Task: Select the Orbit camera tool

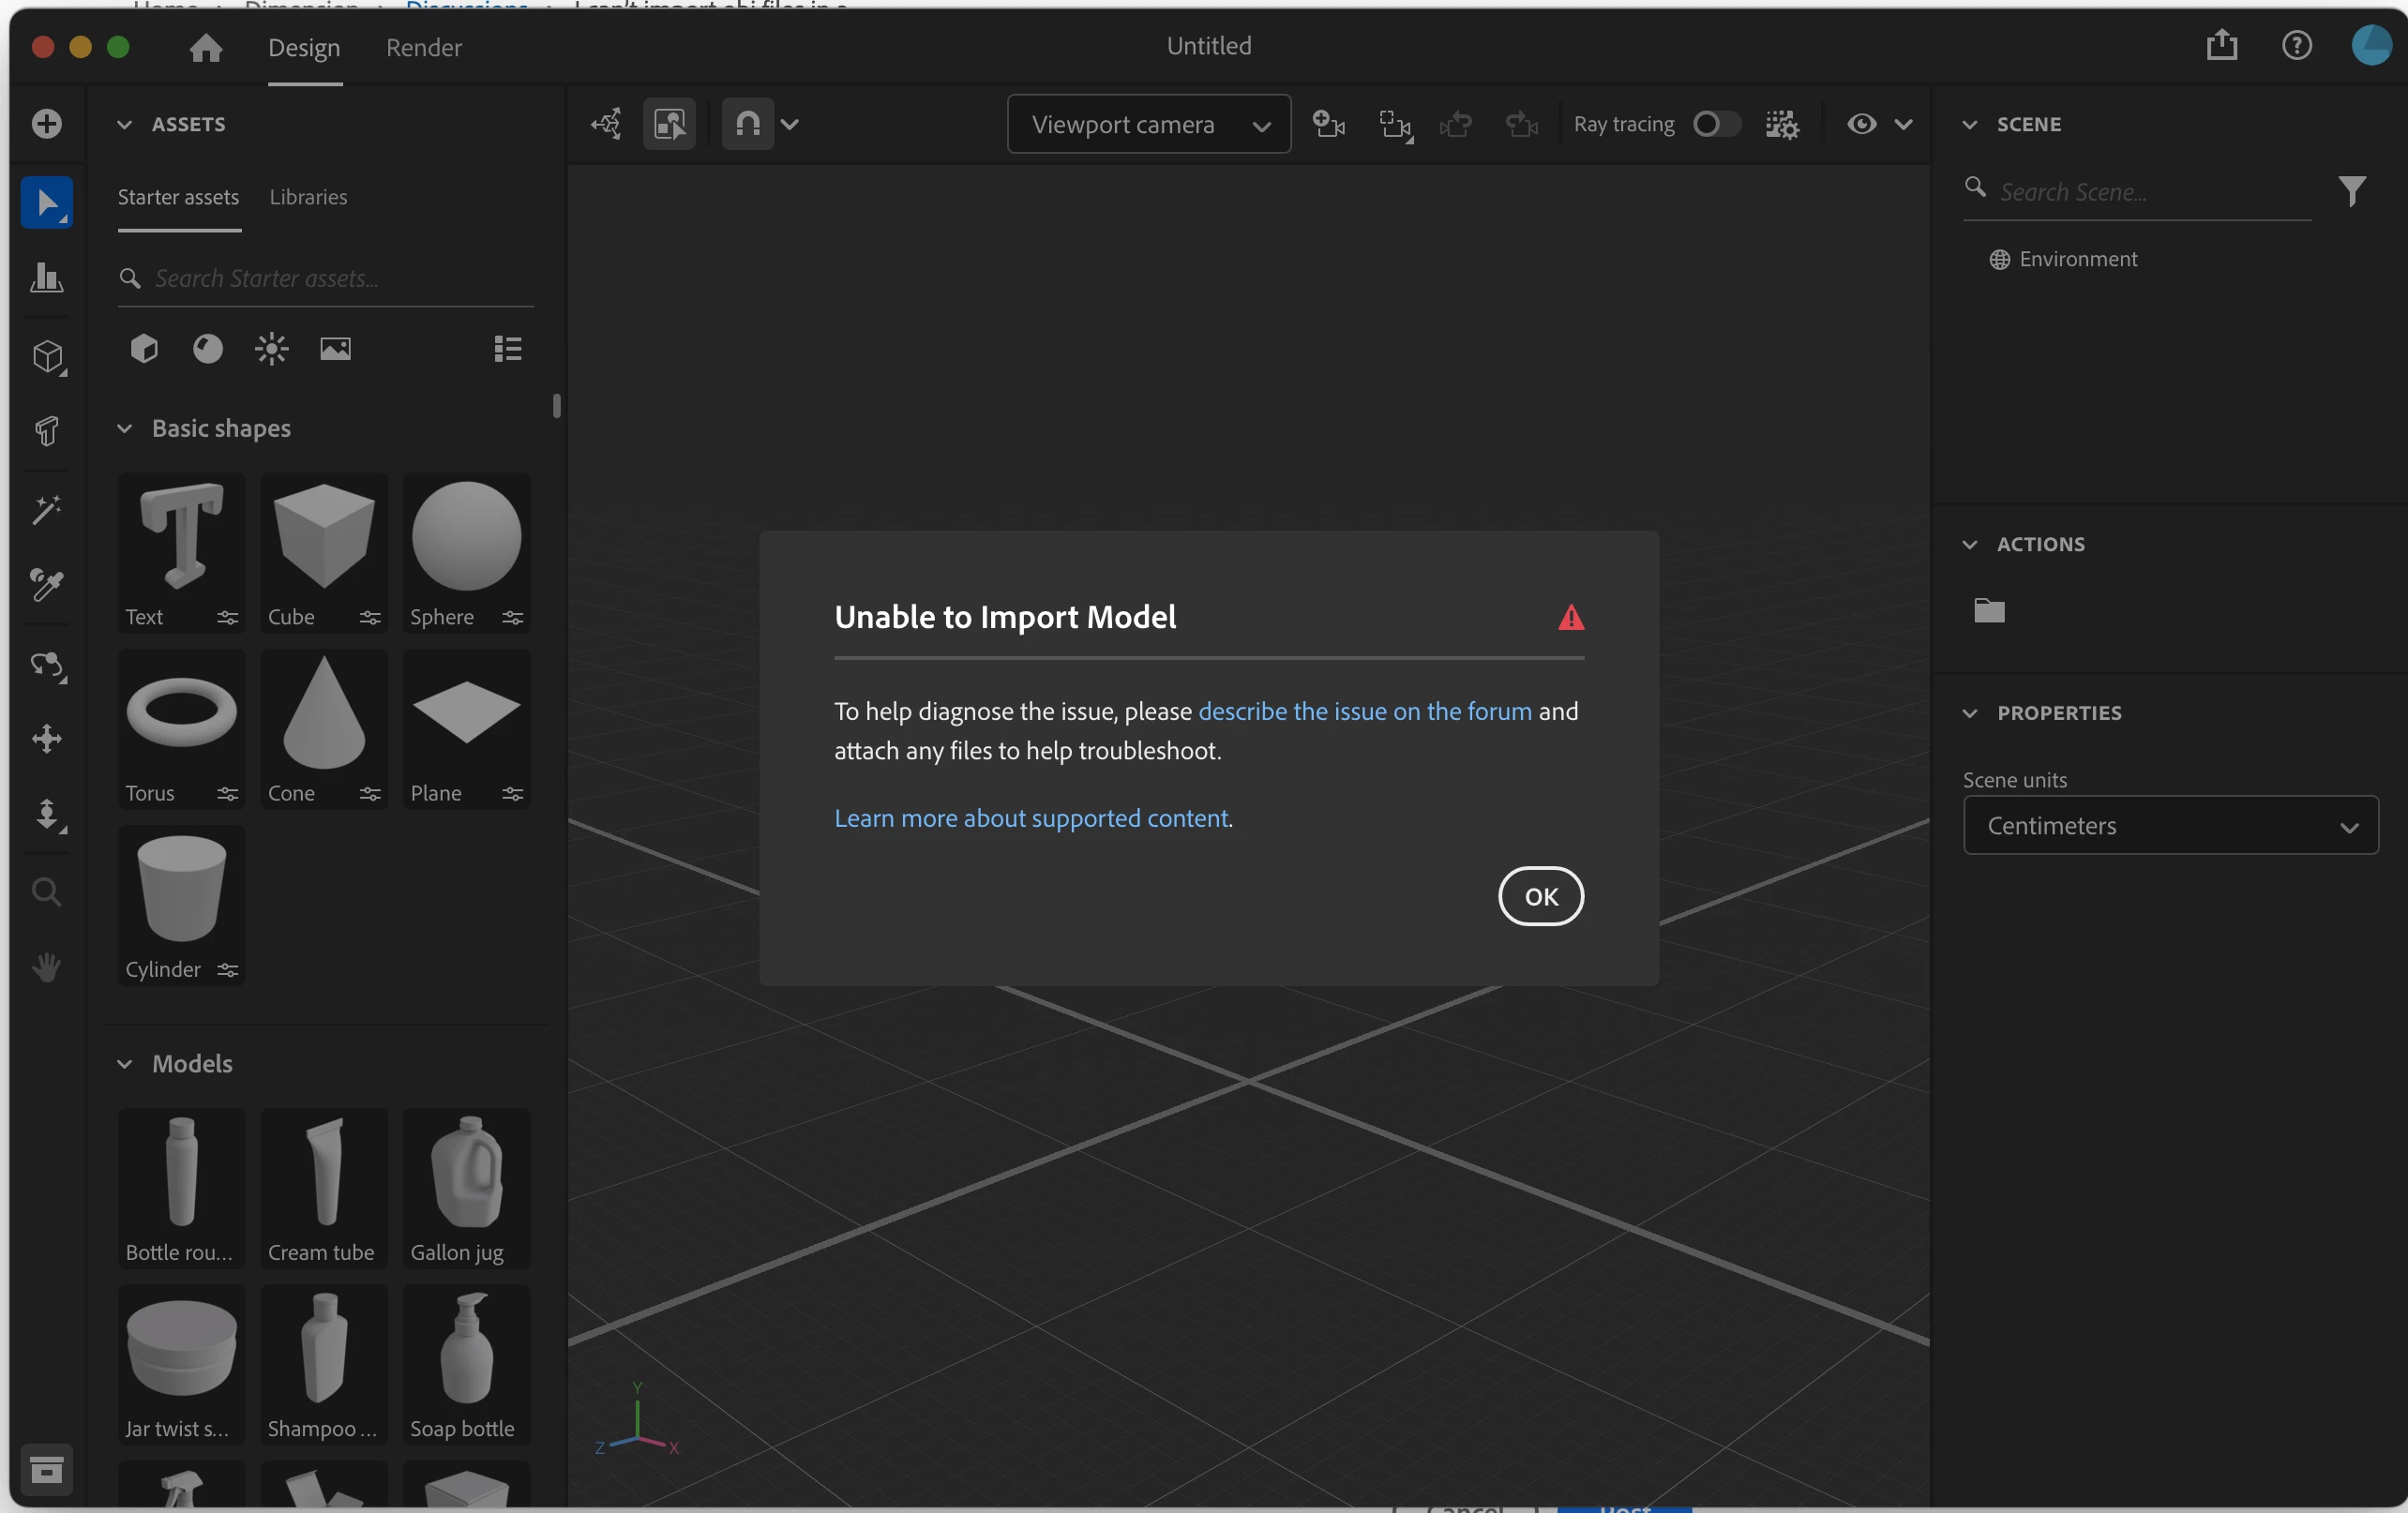Action: (46, 666)
